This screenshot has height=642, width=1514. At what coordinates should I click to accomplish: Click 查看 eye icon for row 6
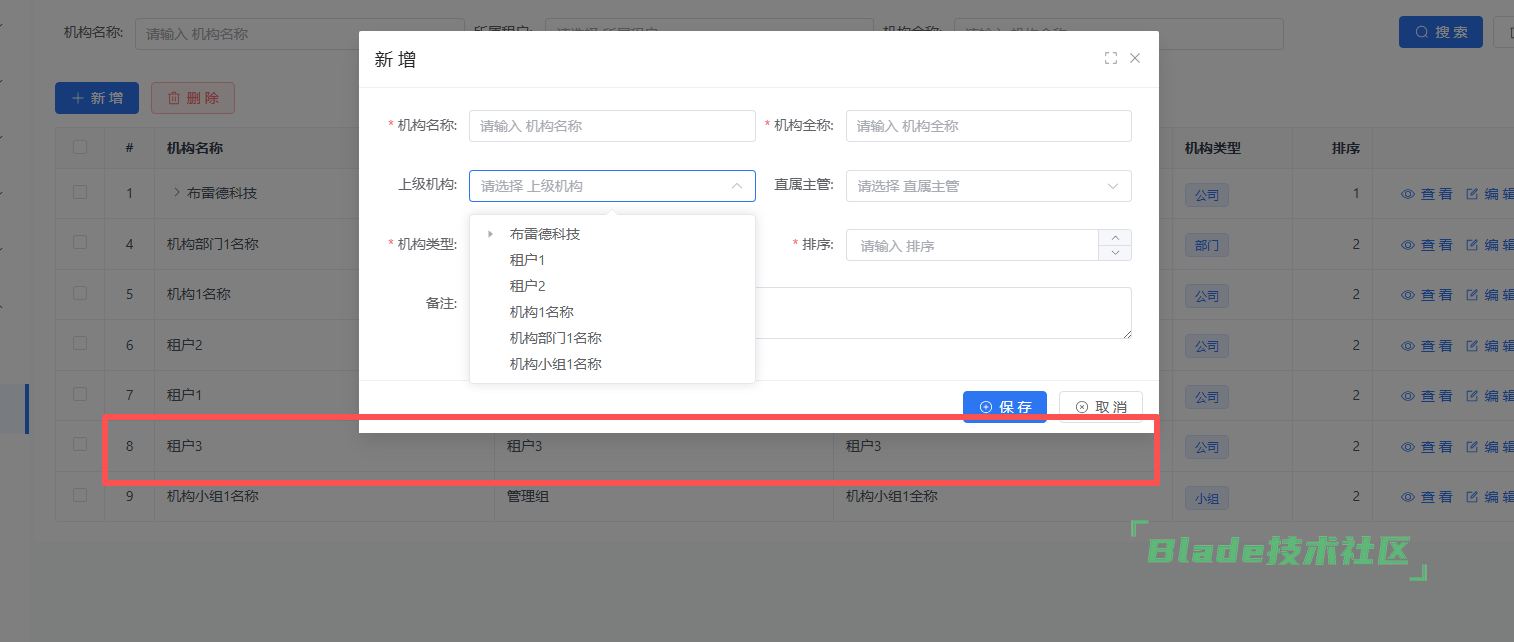coord(1407,345)
